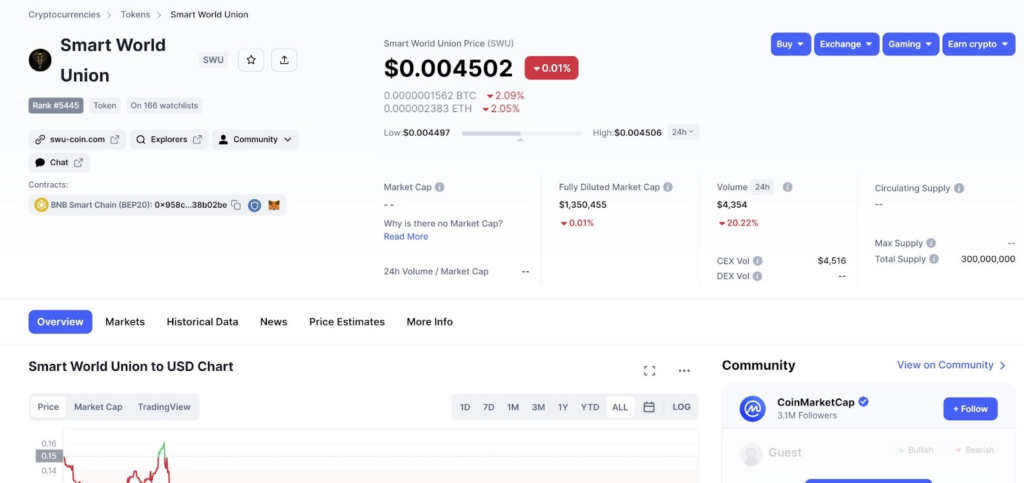
Task: Click Read More about Market Cap
Action: [x=406, y=236]
